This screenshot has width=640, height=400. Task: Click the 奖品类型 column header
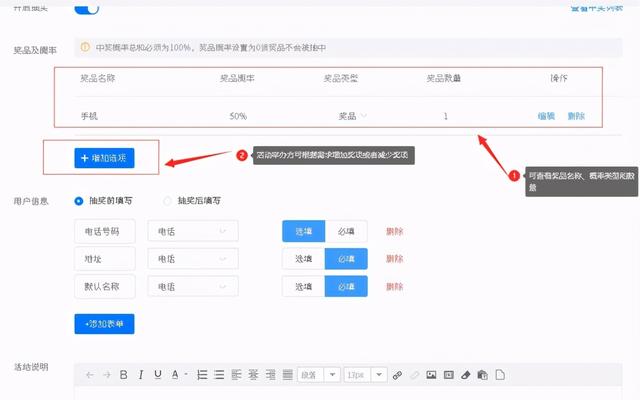[x=341, y=78]
